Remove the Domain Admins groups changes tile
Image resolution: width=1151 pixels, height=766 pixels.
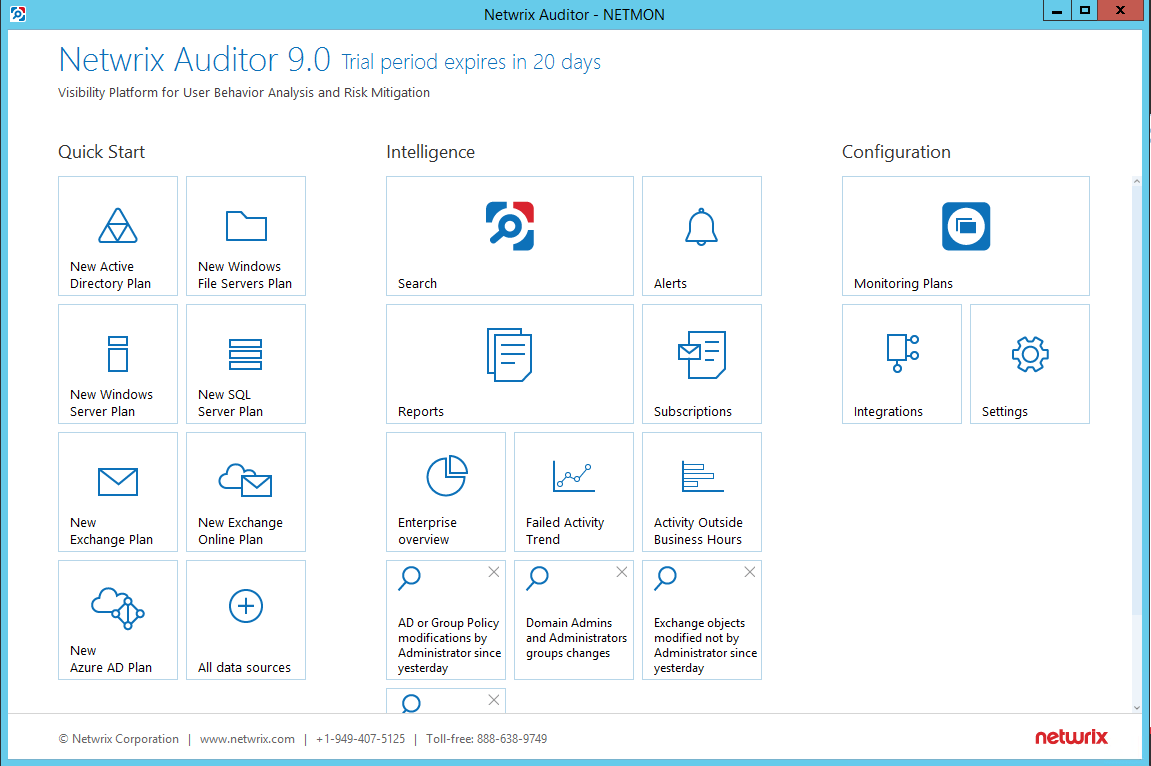point(622,572)
